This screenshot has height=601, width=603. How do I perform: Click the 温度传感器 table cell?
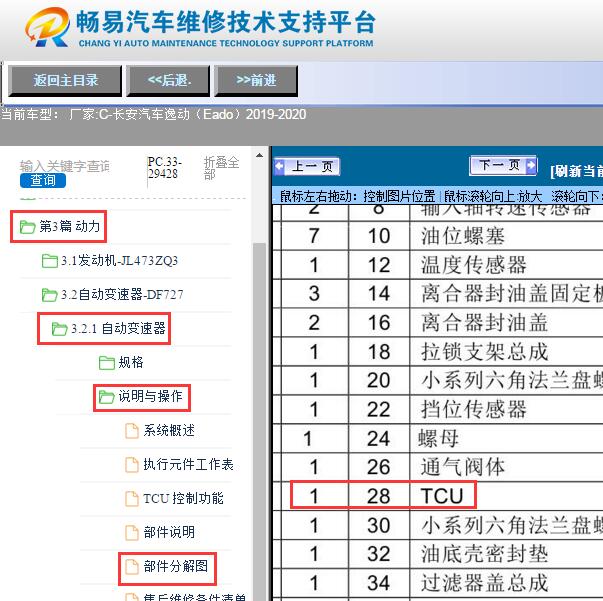pos(473,265)
